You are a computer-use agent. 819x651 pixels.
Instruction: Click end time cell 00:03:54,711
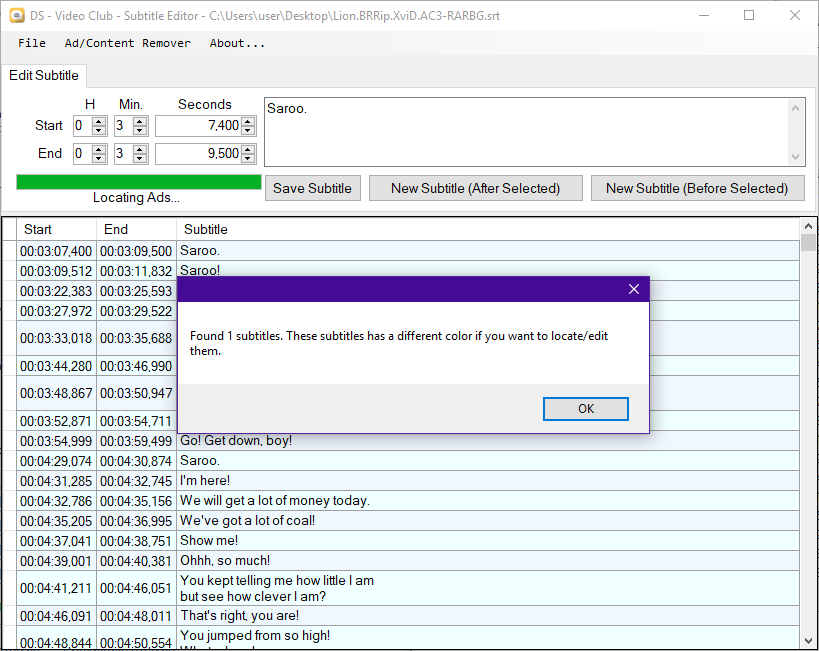tap(136, 421)
